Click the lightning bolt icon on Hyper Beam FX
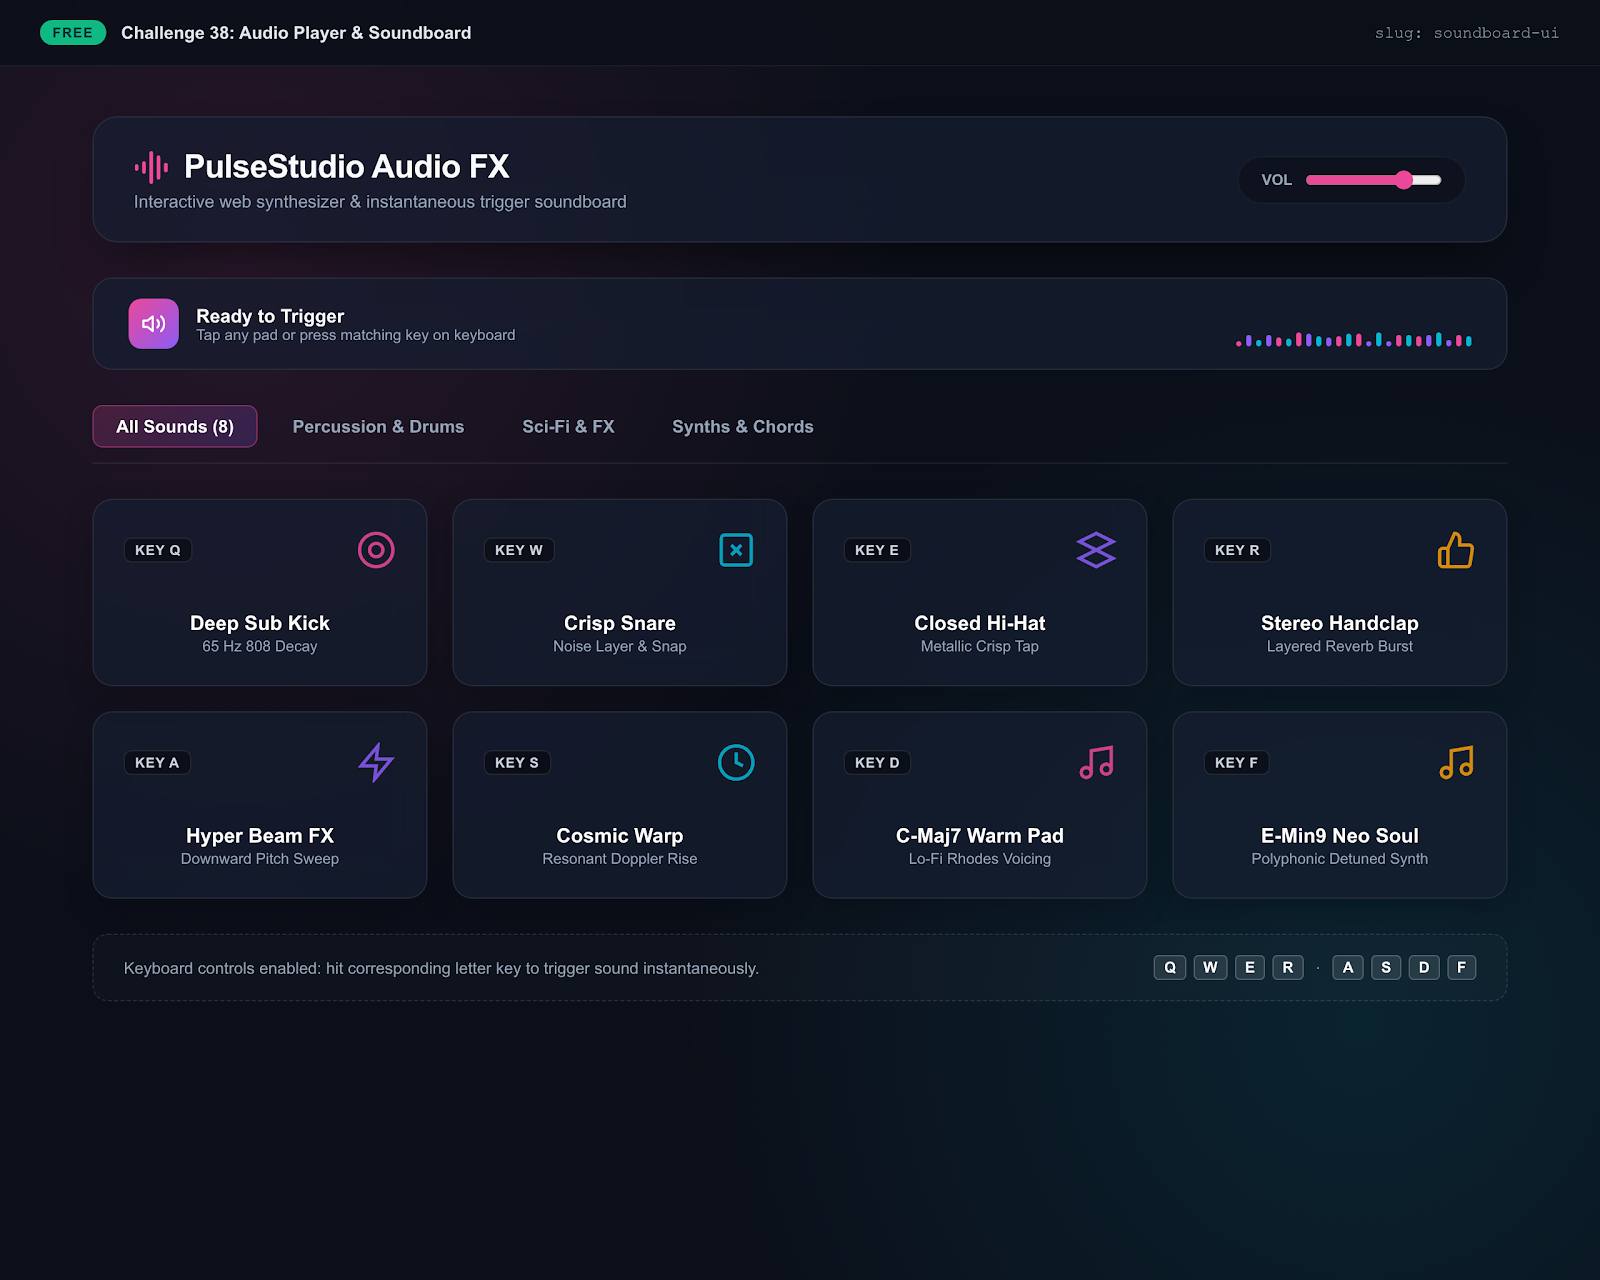This screenshot has width=1600, height=1280. [x=376, y=763]
